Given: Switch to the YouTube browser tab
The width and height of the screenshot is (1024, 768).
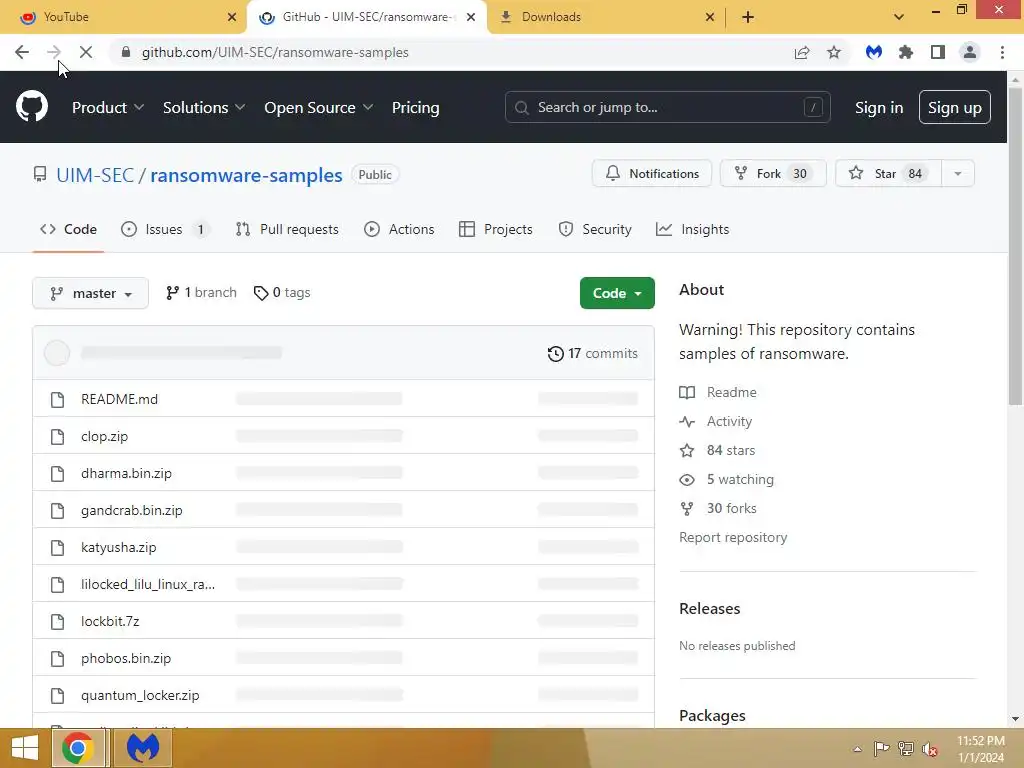Looking at the screenshot, I should [x=124, y=17].
